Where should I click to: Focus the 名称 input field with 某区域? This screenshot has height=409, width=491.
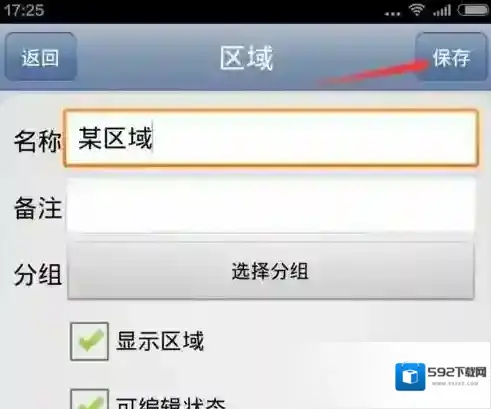coord(271,138)
